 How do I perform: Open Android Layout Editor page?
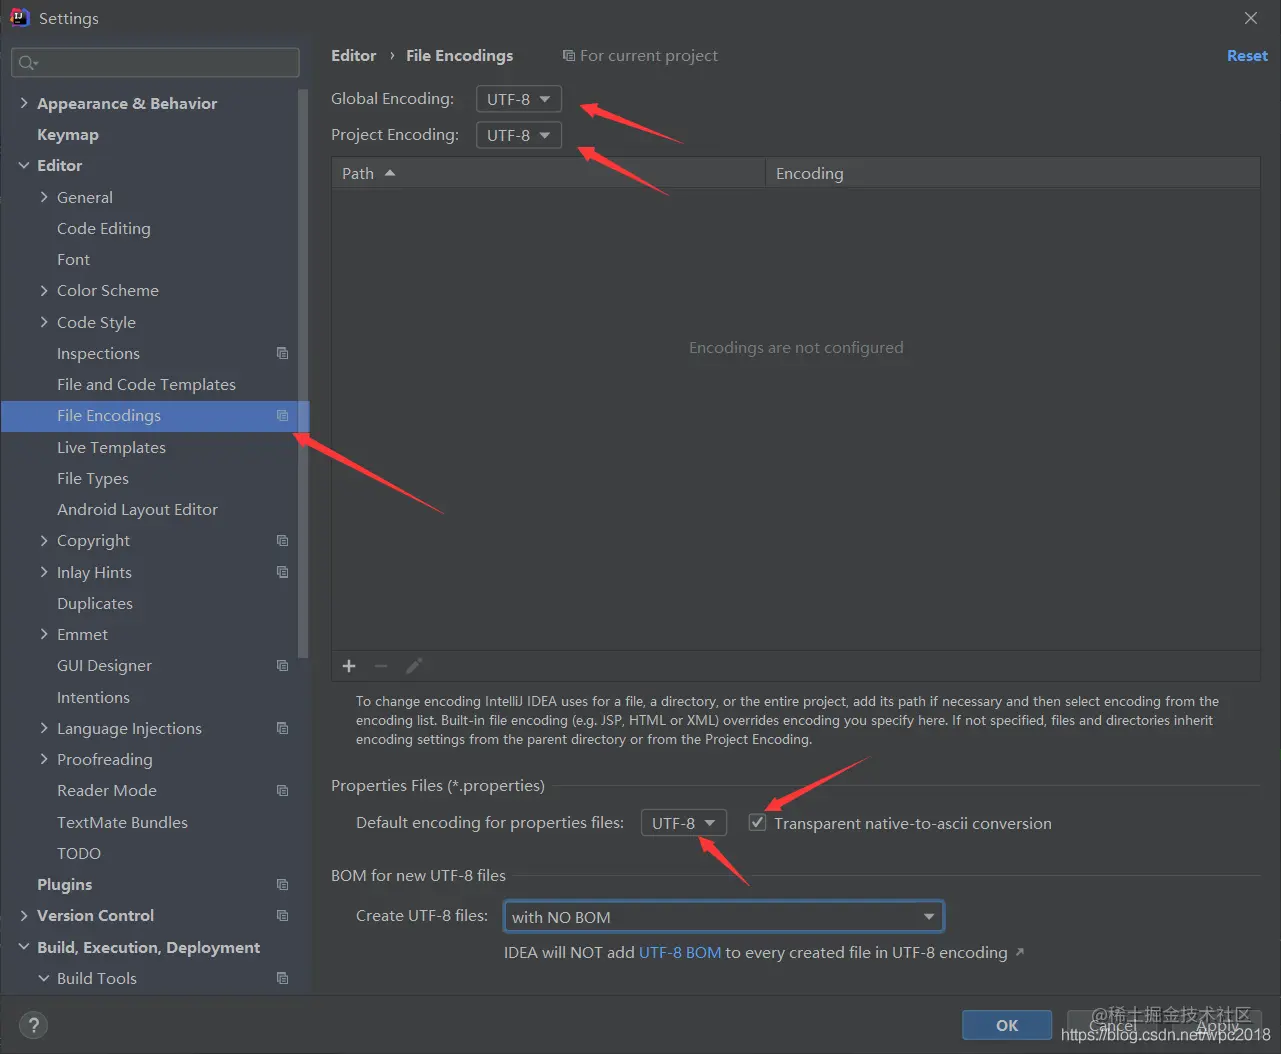[x=137, y=509]
